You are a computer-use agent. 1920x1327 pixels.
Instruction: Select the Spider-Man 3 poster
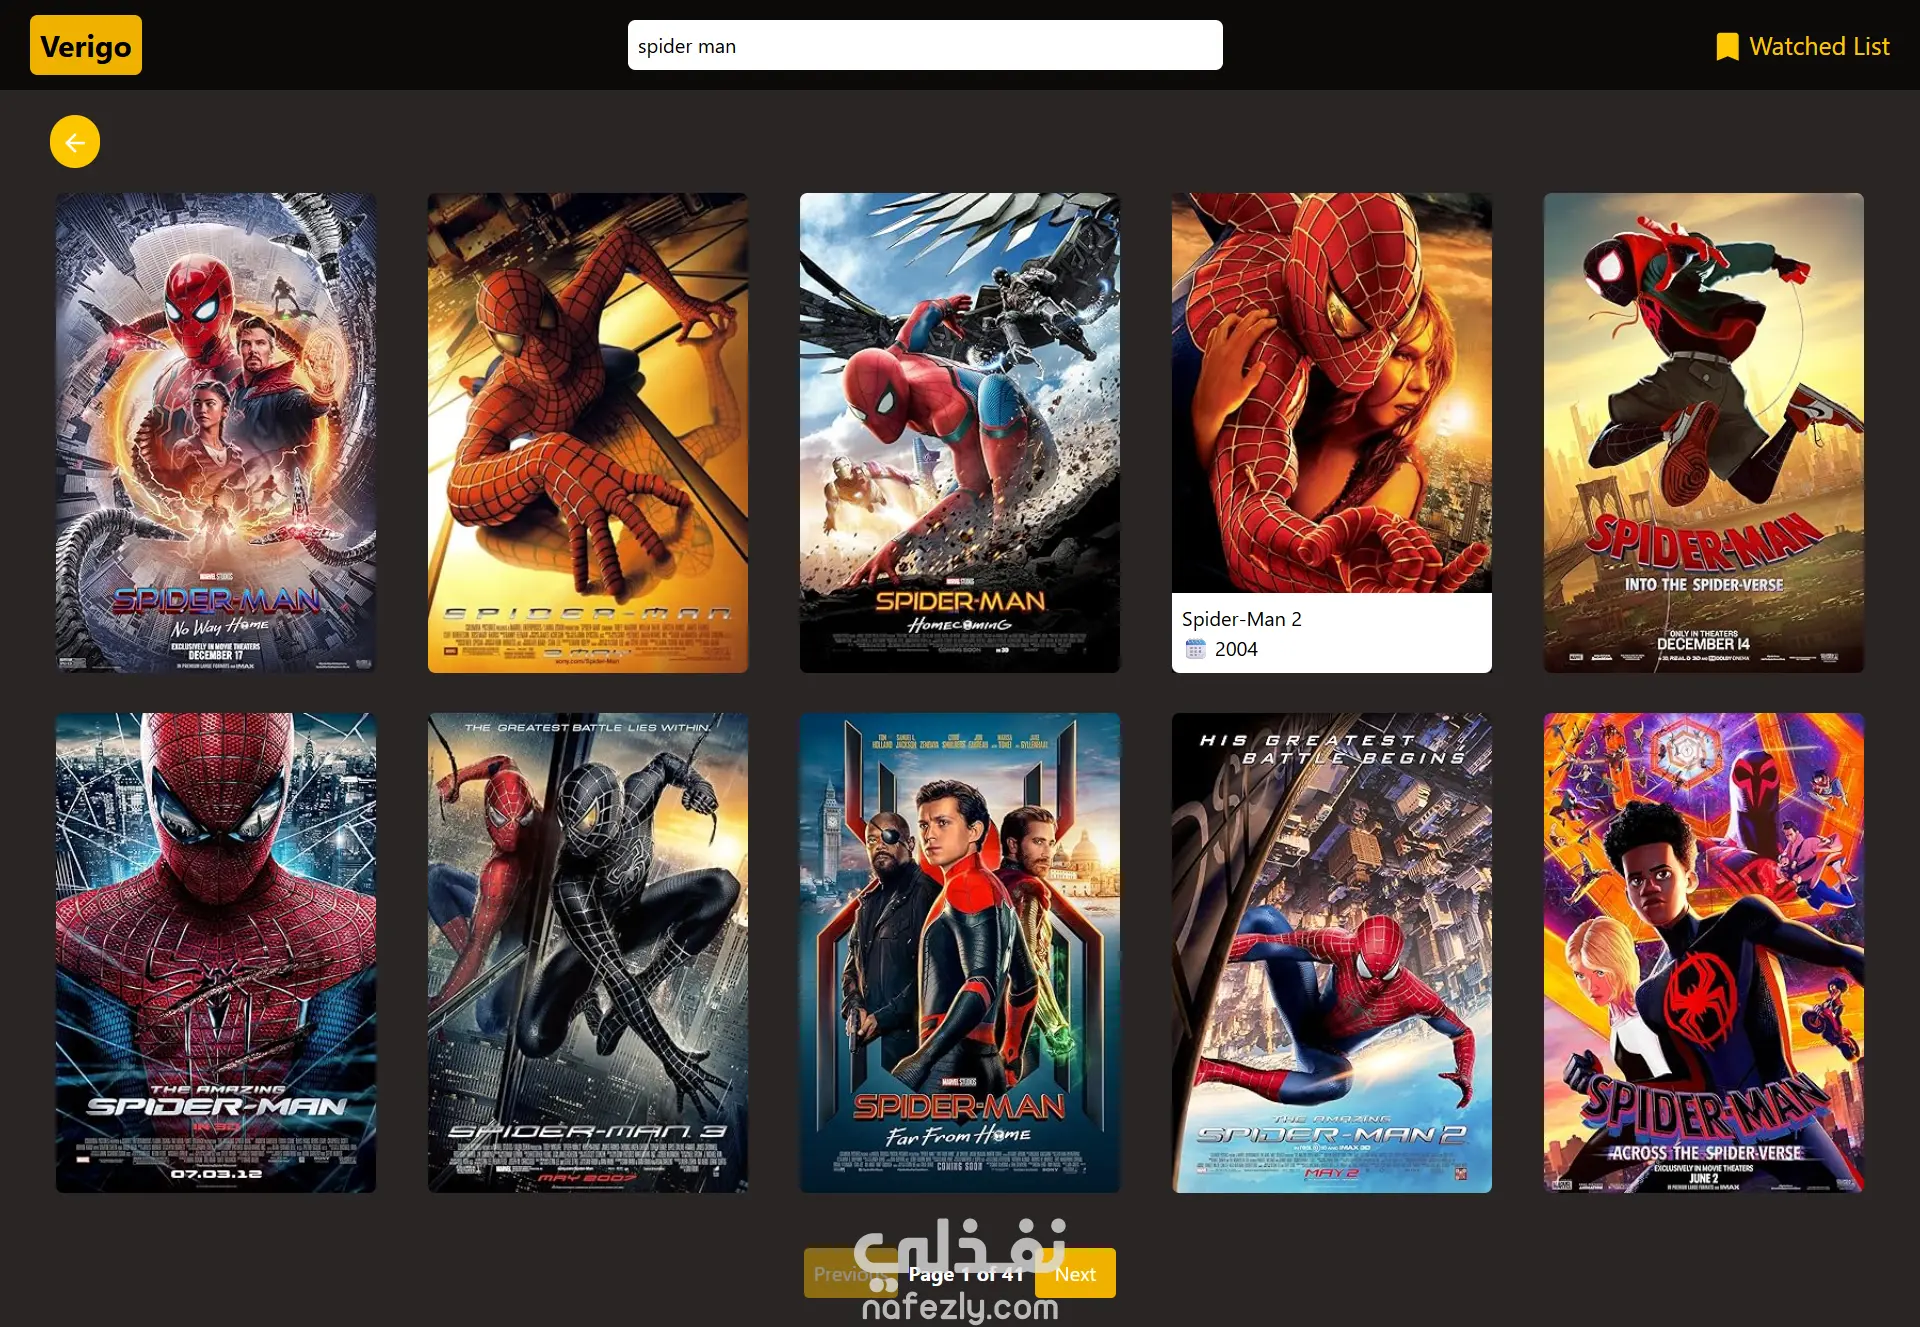click(588, 952)
